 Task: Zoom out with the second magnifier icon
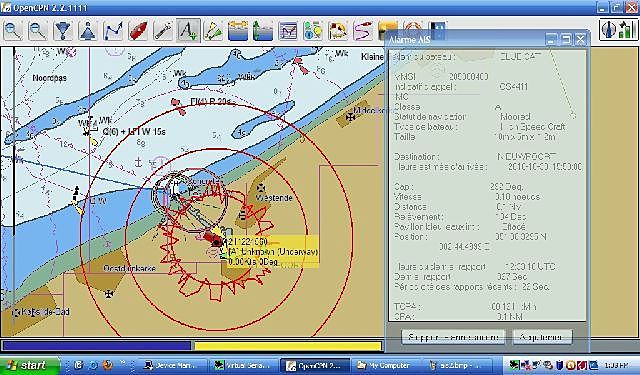(x=38, y=31)
